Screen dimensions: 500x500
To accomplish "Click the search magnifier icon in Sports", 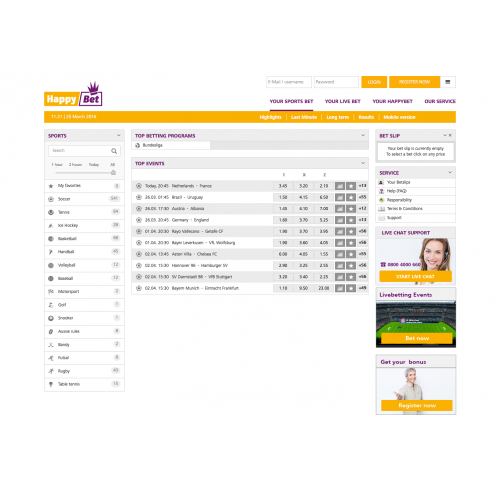I will click(114, 151).
